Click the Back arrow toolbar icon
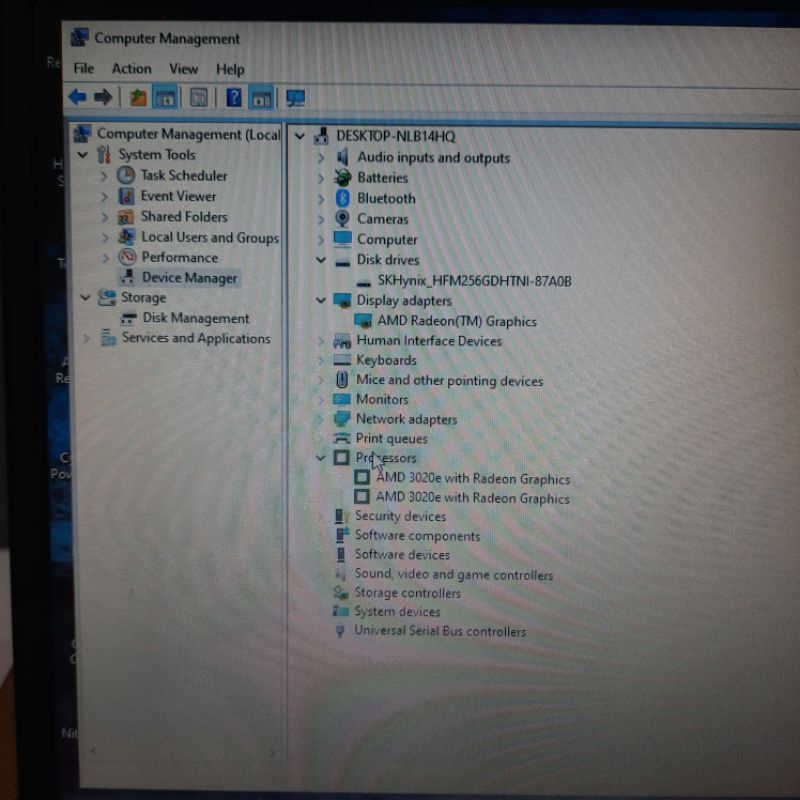800x800 pixels. point(77,97)
